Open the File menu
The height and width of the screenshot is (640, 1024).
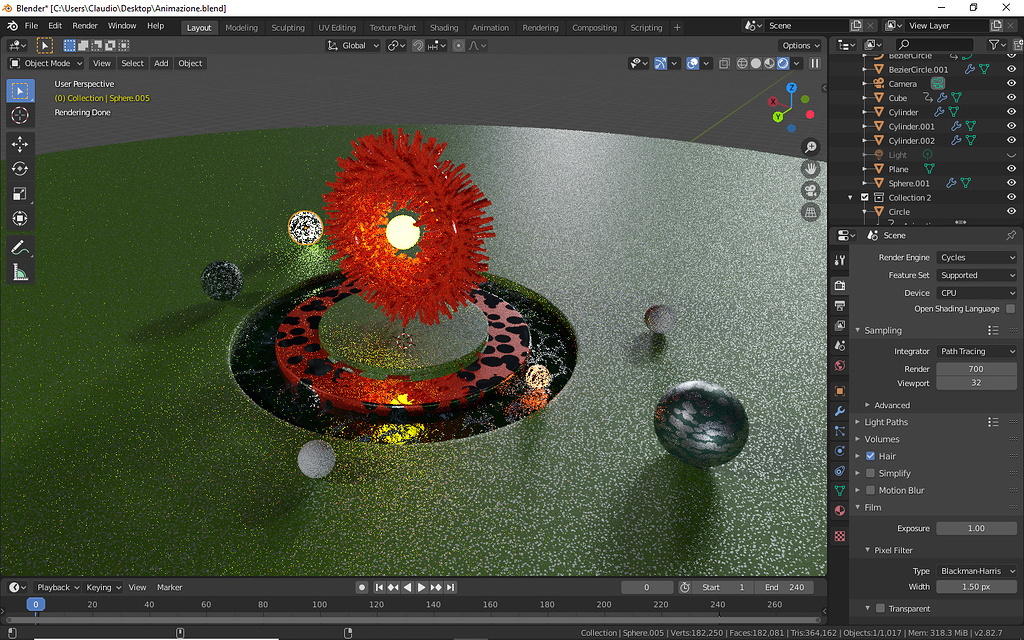(31, 26)
